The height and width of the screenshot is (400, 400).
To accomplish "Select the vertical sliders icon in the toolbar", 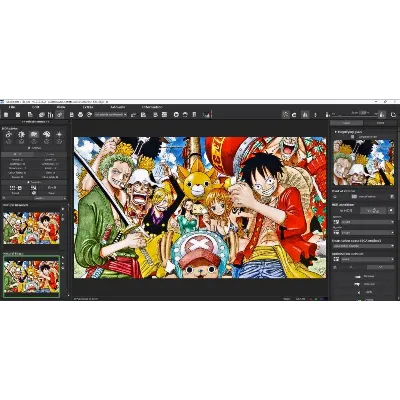I will click(50, 115).
